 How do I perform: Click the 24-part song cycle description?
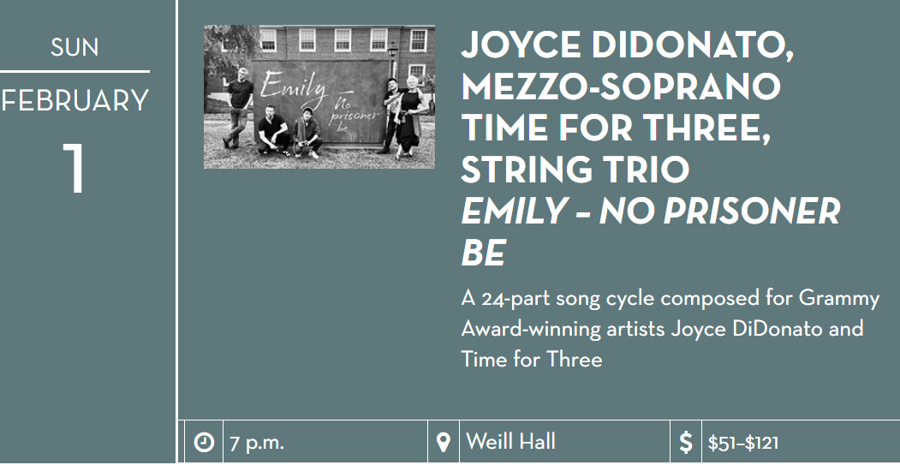[669, 328]
